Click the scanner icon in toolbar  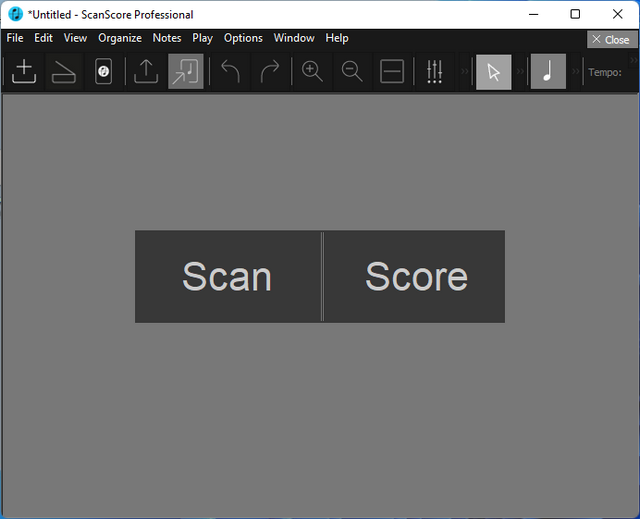click(64, 72)
